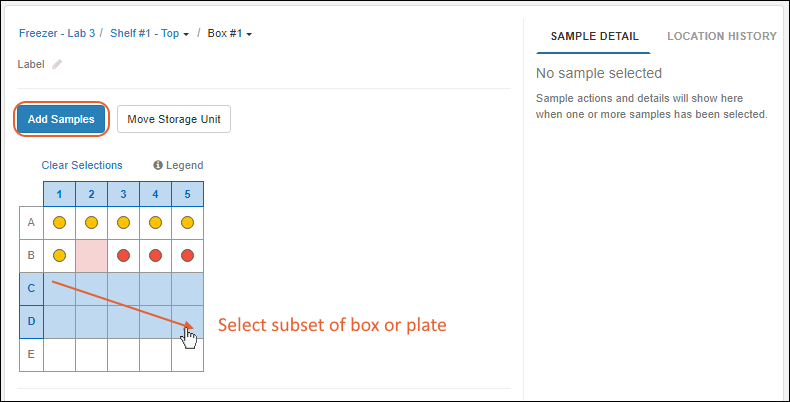This screenshot has height=402, width=790.
Task: Open the Box #1 dropdown
Action: 230,34
